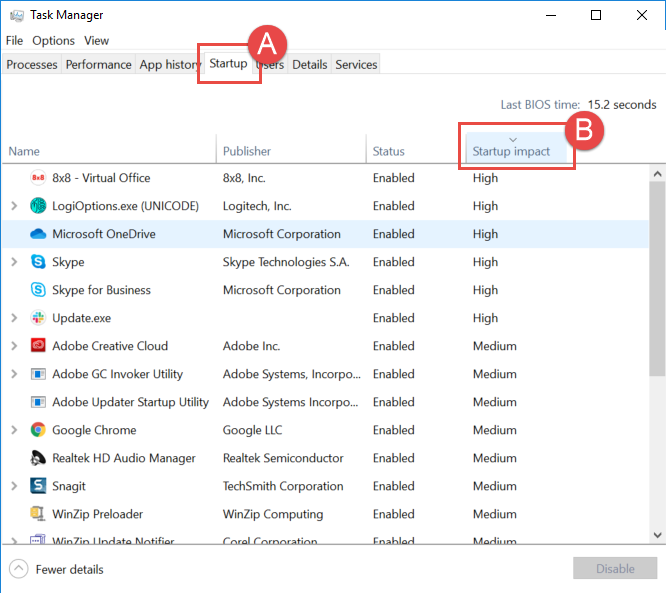
Task: Open the View menu
Action: point(96,41)
